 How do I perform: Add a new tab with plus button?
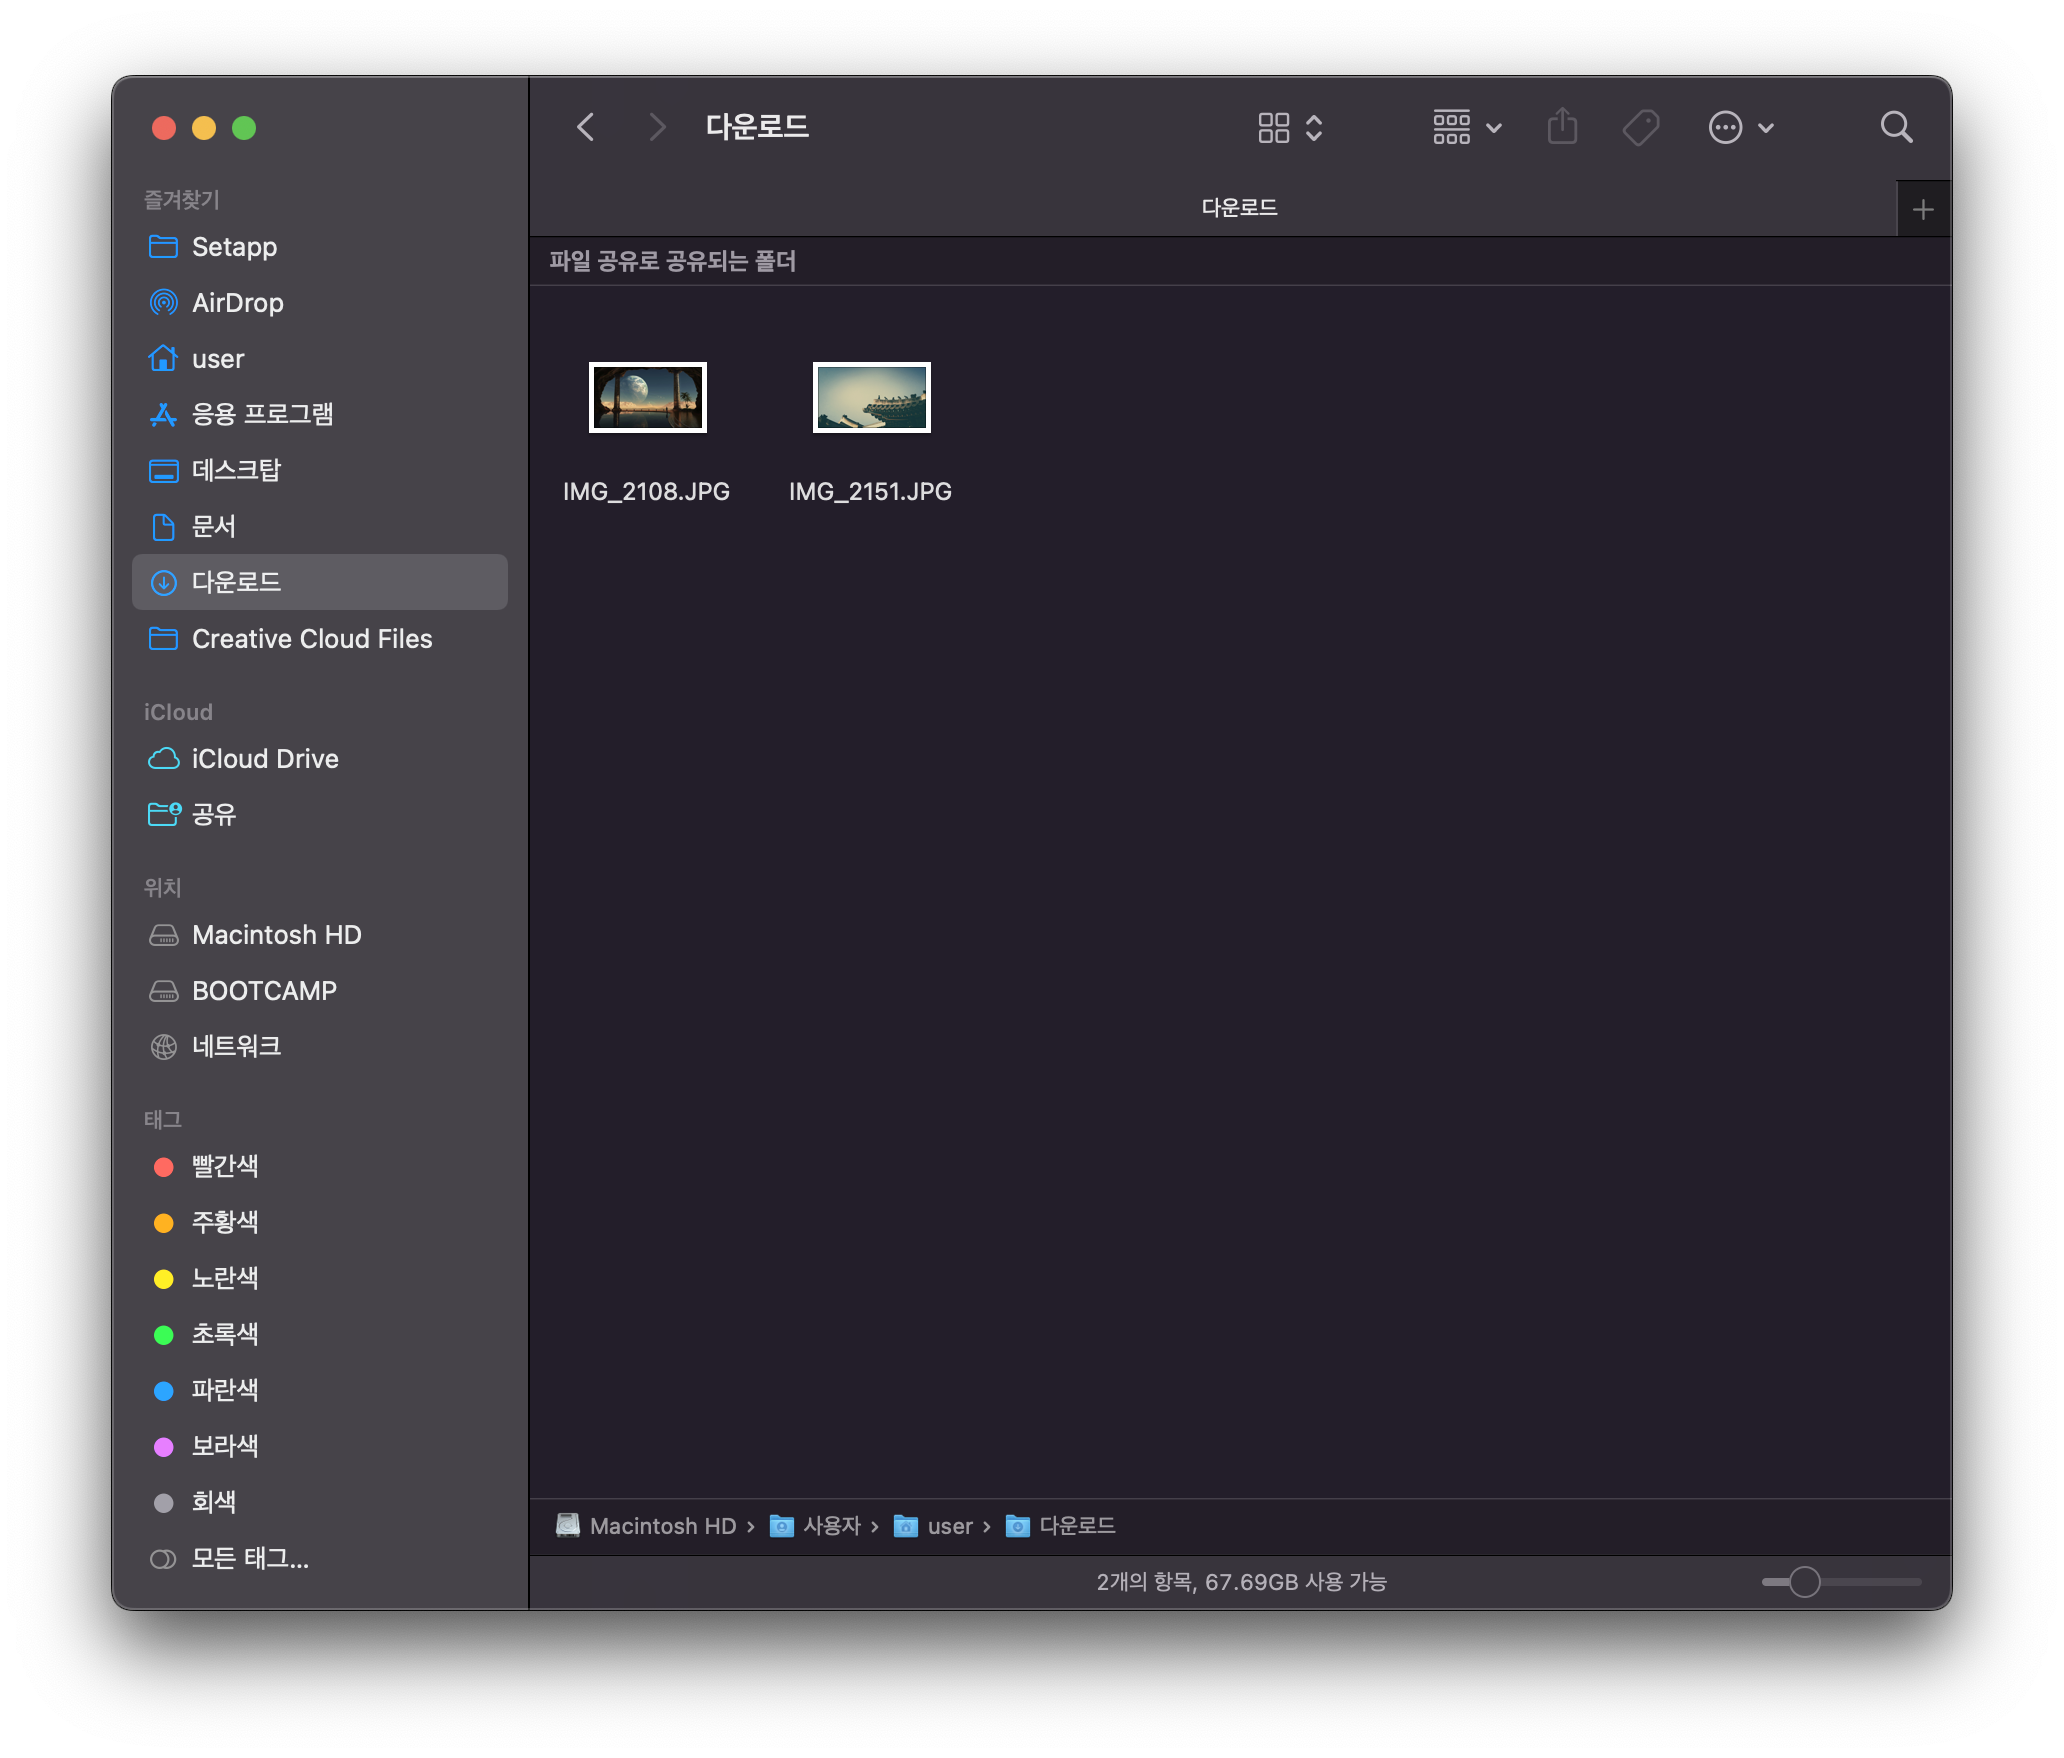click(x=1922, y=210)
